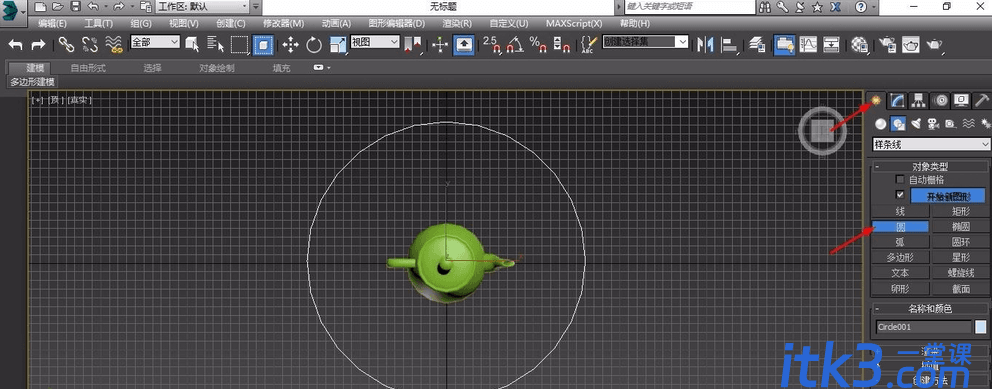Open the reference coordinate dropdown 视图

point(375,42)
